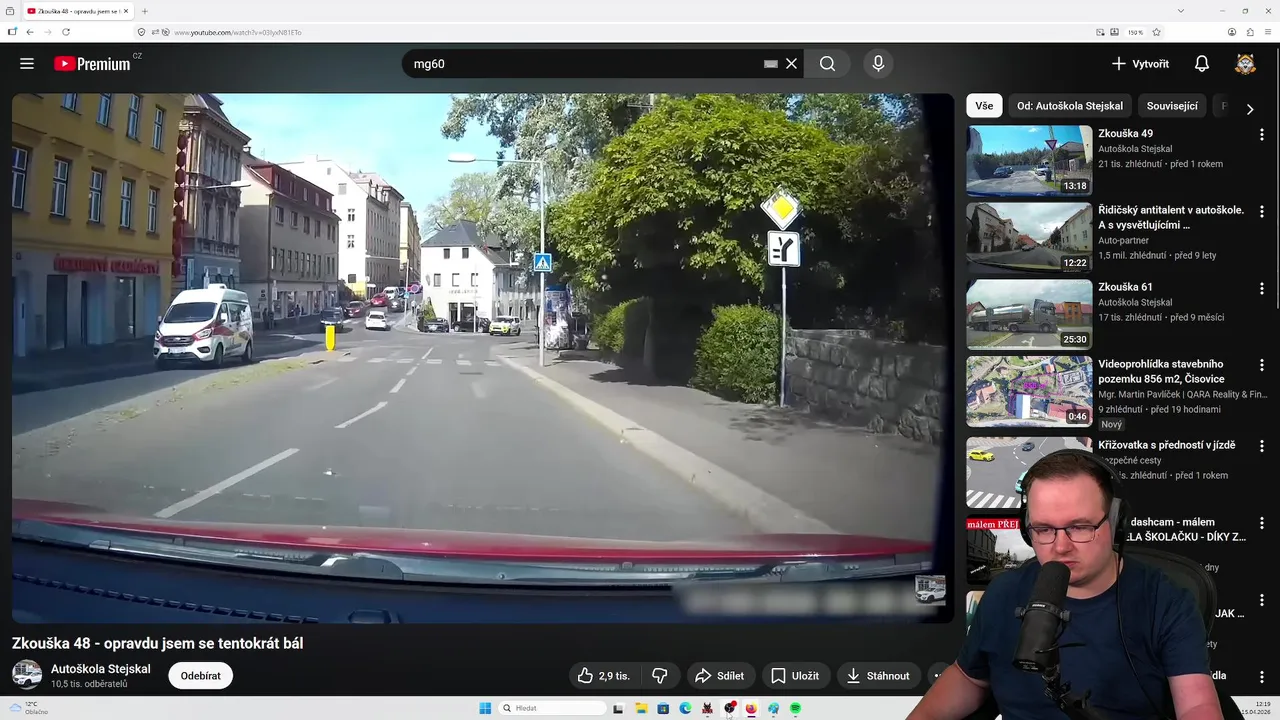
Task: Open Spotify from the taskbar
Action: [x=795, y=708]
